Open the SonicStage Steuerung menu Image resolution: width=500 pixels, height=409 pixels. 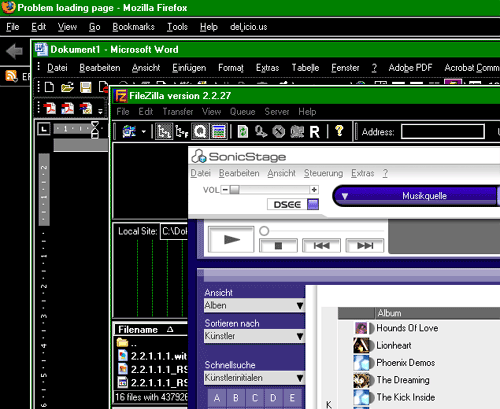click(x=323, y=173)
